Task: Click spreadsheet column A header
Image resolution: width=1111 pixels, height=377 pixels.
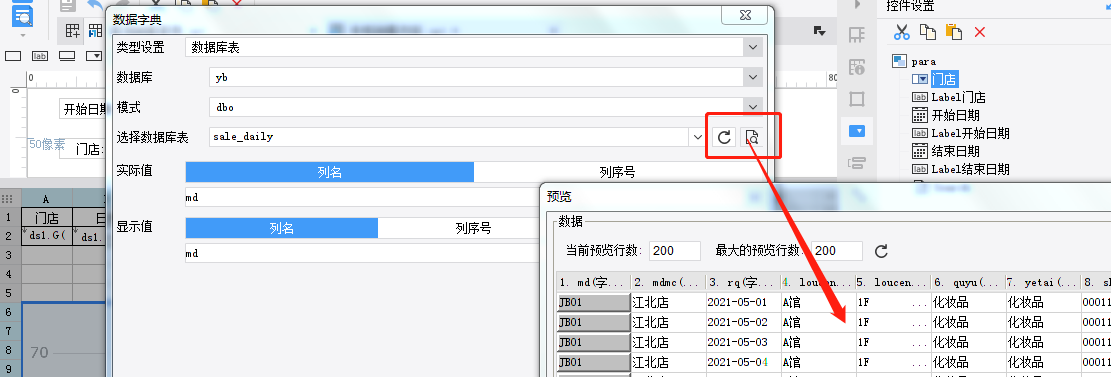Action: 47,200
